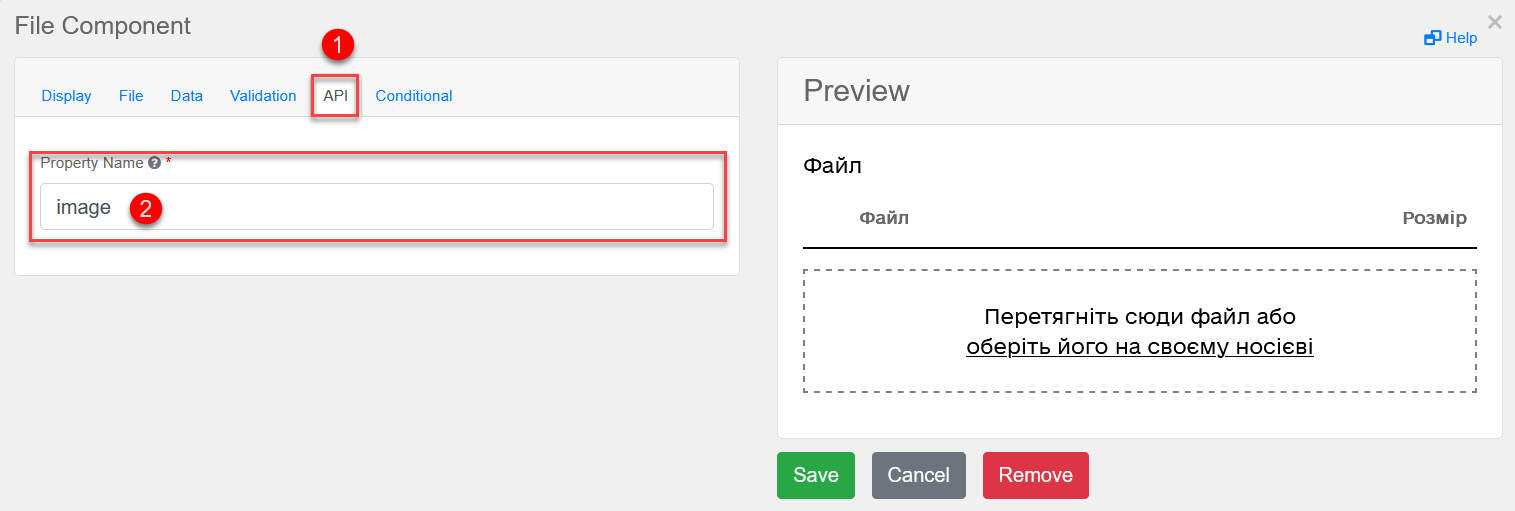Image resolution: width=1515 pixels, height=511 pixels.
Task: Click the Property Name help question-mark icon
Action: [155, 162]
